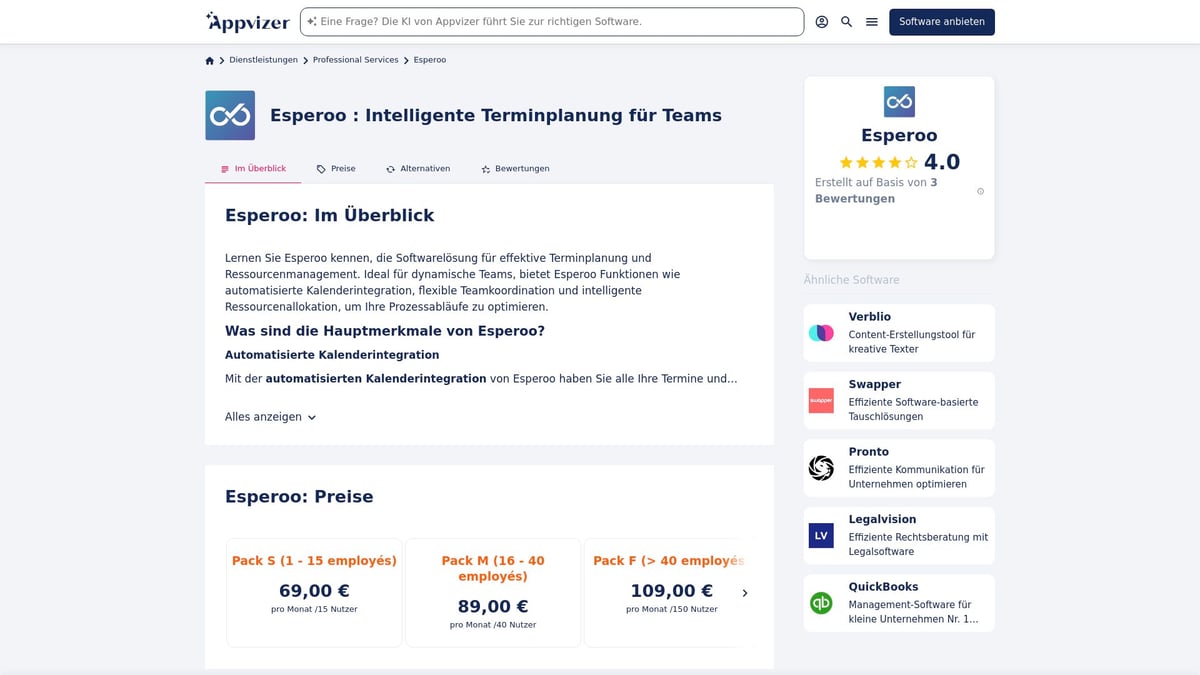Focus the Appvizer AI search field
This screenshot has width=1200, height=675.
552,22
